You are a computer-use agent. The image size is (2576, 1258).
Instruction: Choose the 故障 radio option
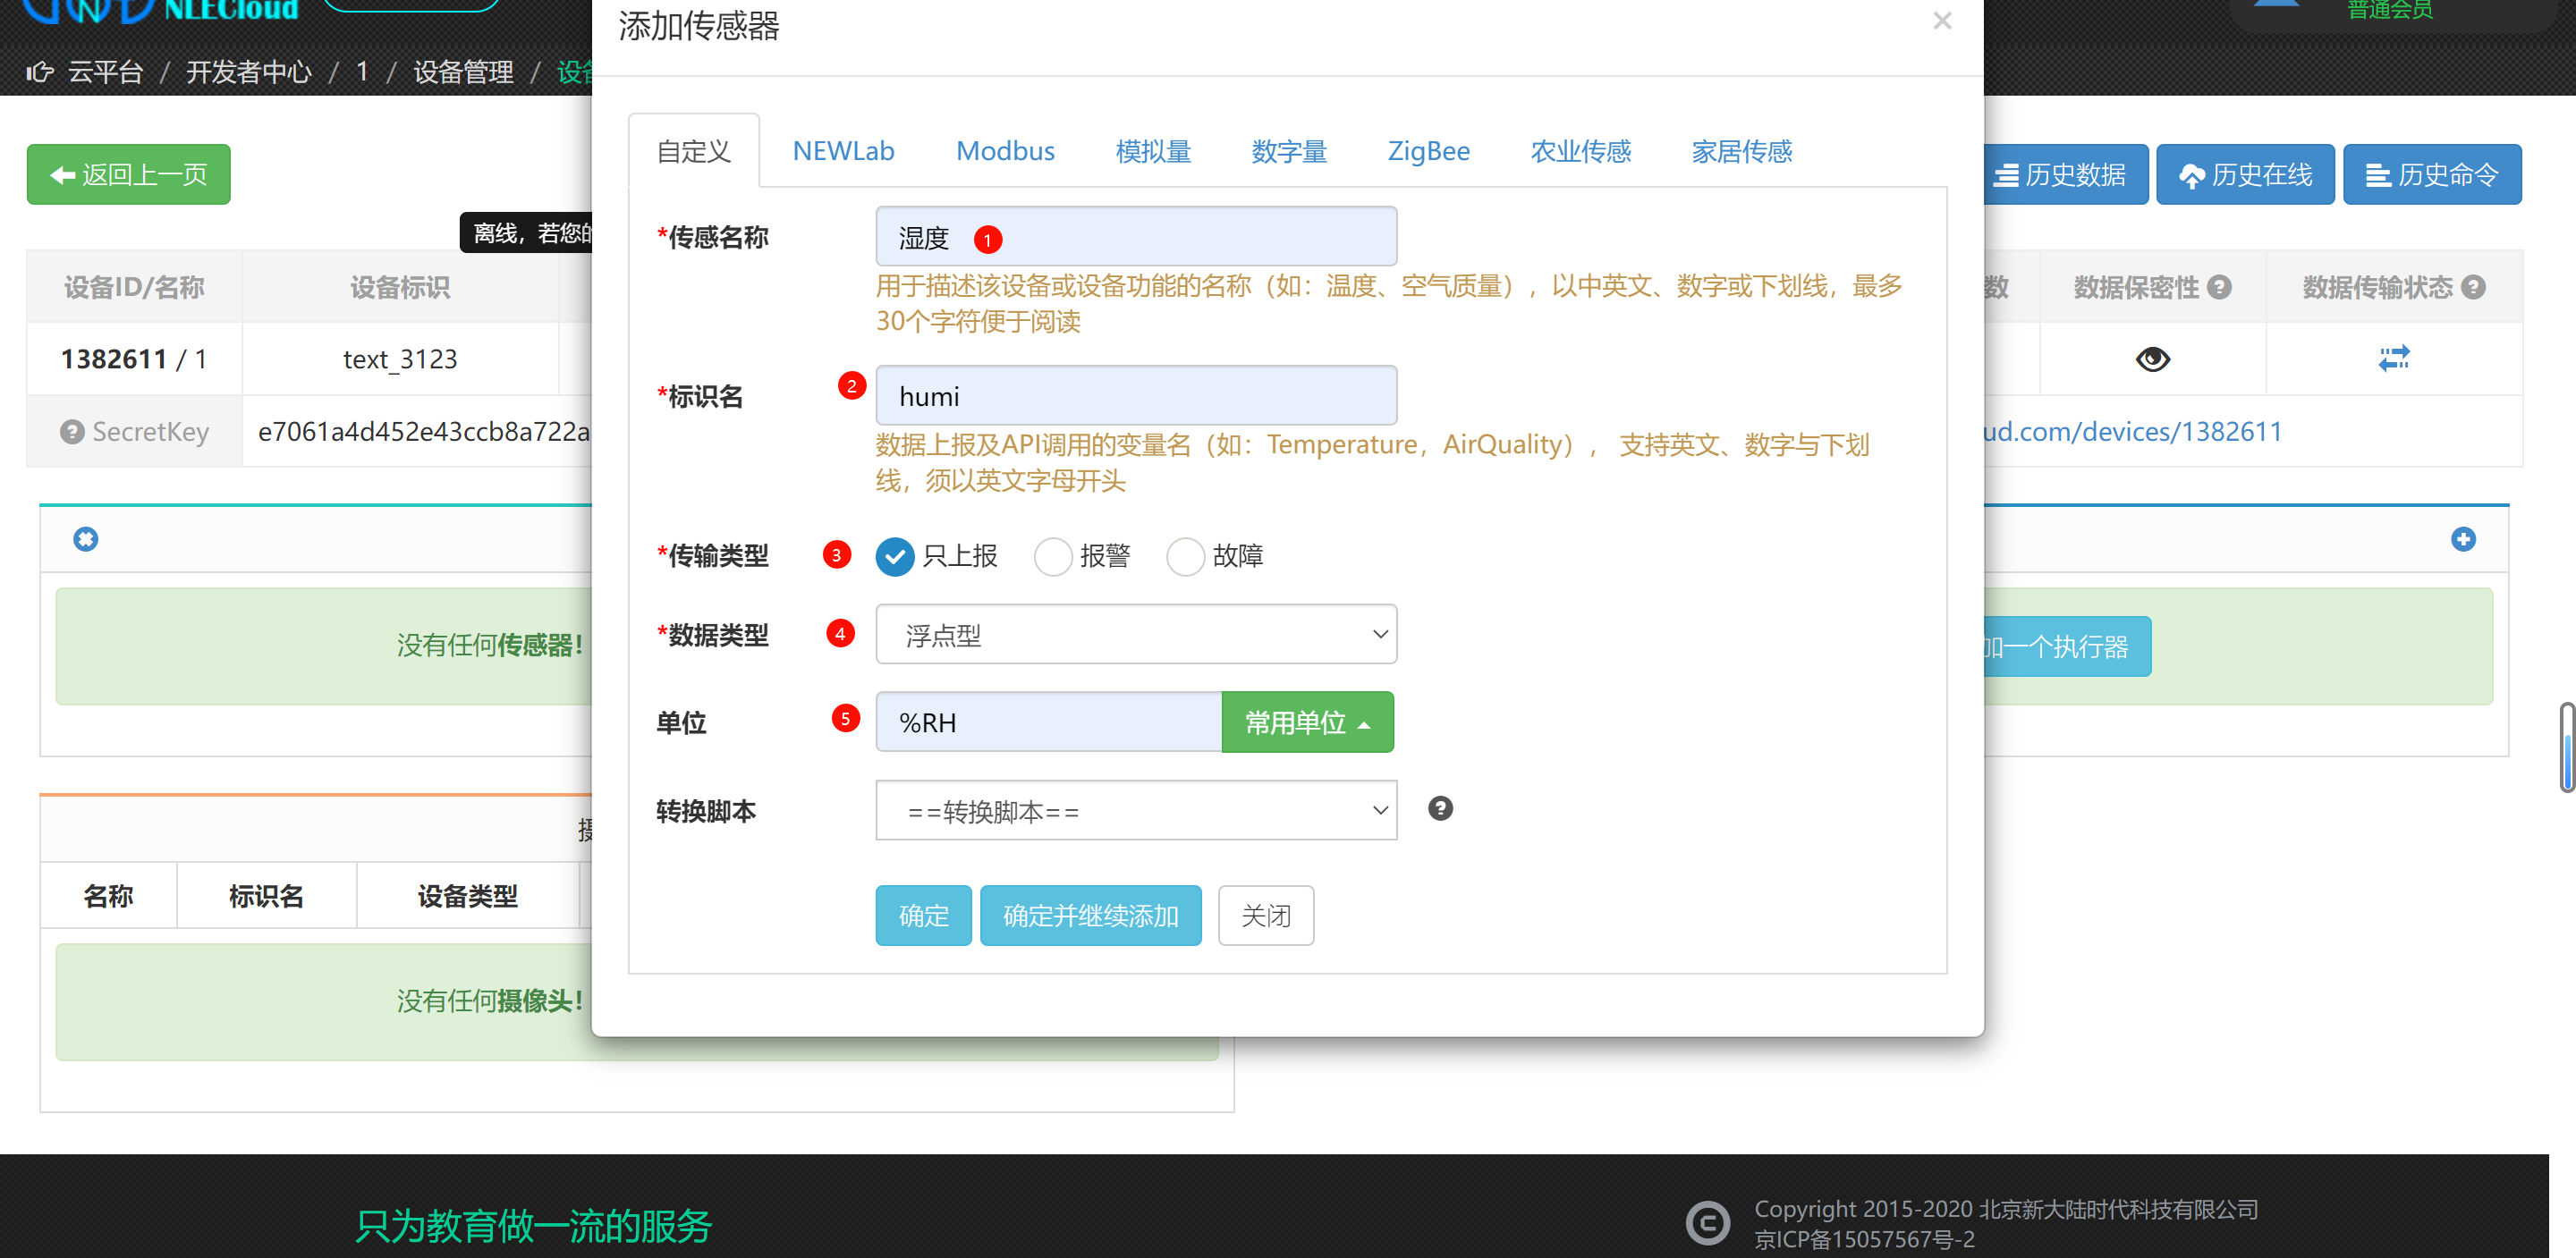pyautogui.click(x=1185, y=556)
